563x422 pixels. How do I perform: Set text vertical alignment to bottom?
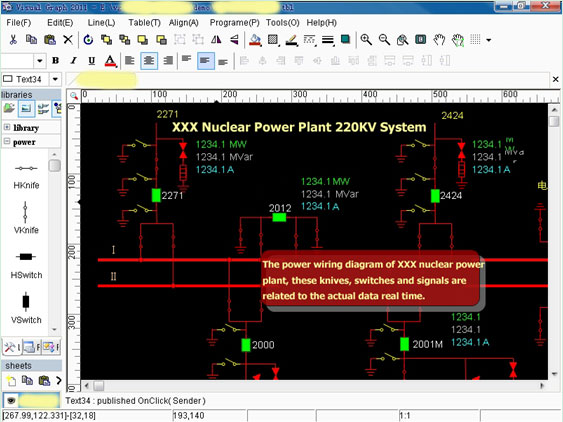tap(223, 62)
